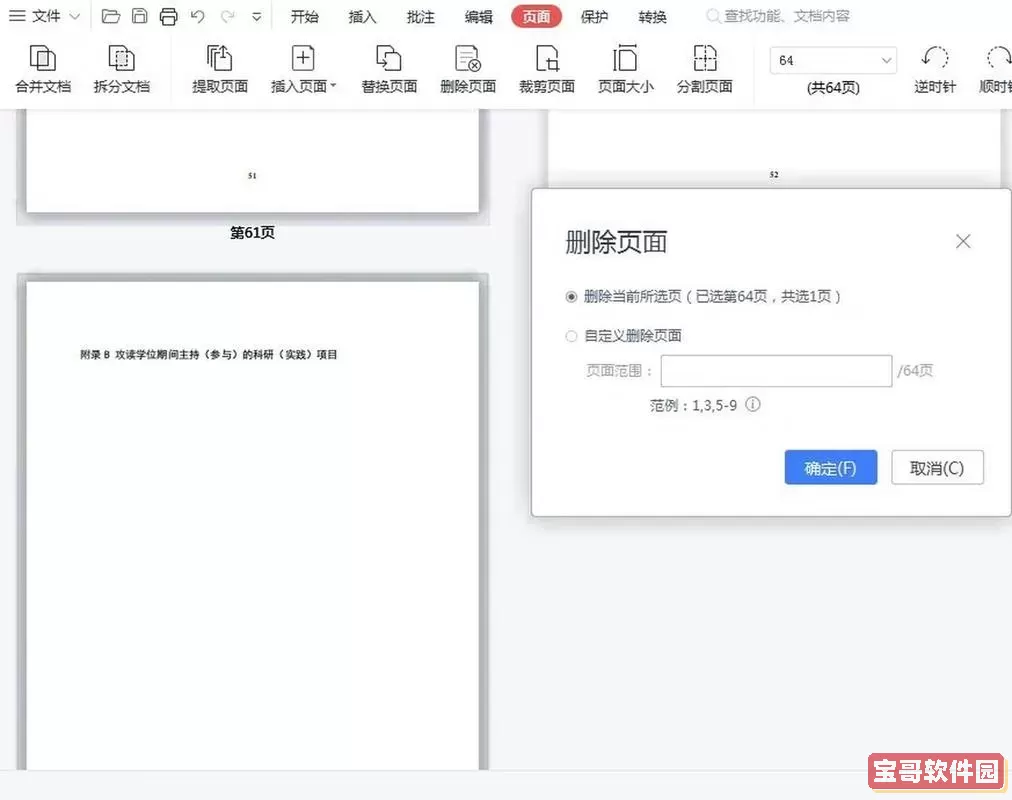
Task: Click the 分割页面 (Split Page) icon
Action: 706,68
